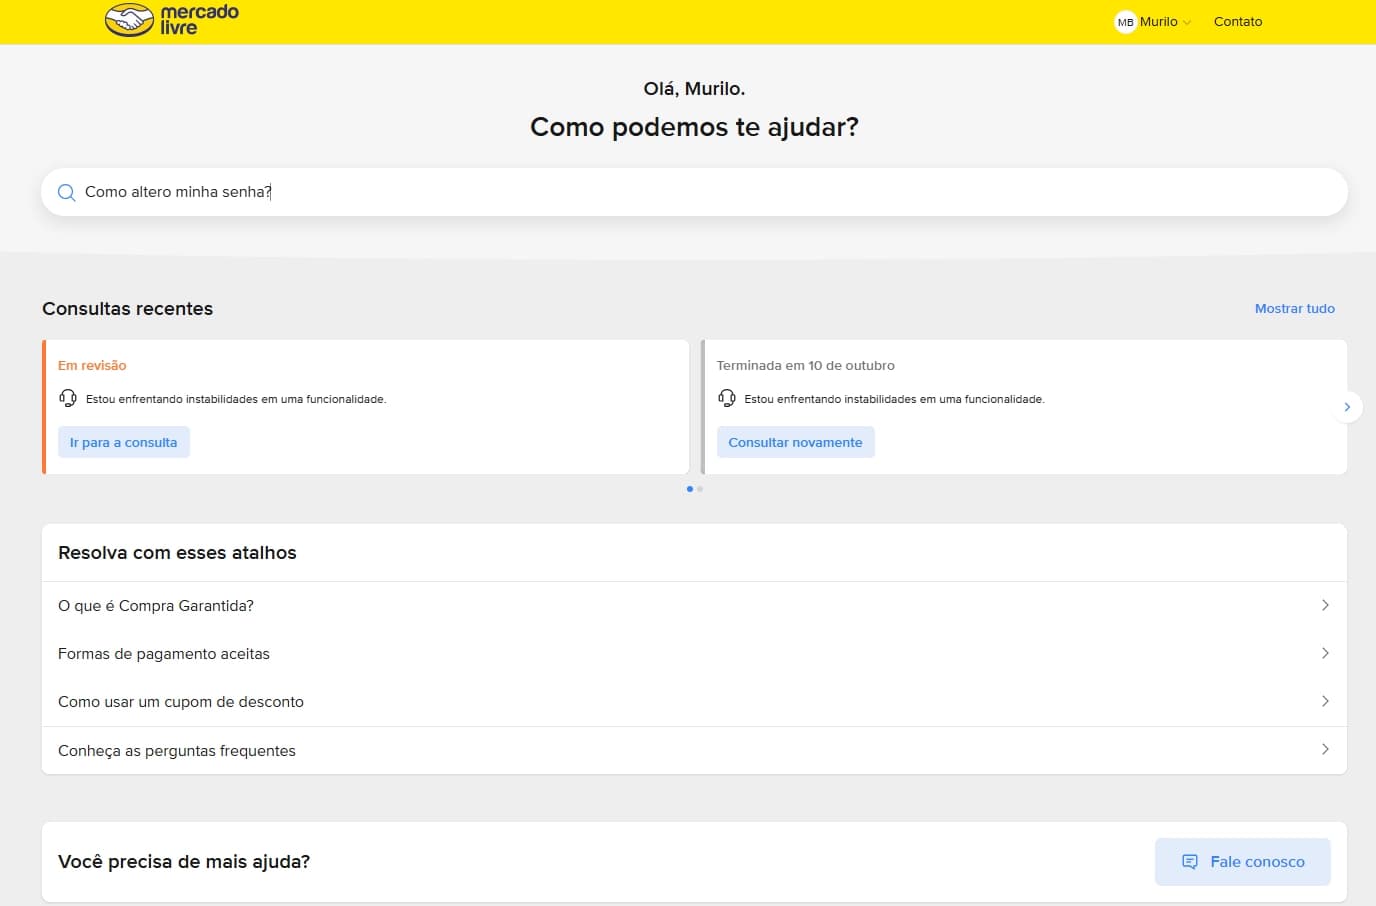This screenshot has width=1376, height=906.
Task: Select the second carousel pagination dot
Action: pos(700,489)
